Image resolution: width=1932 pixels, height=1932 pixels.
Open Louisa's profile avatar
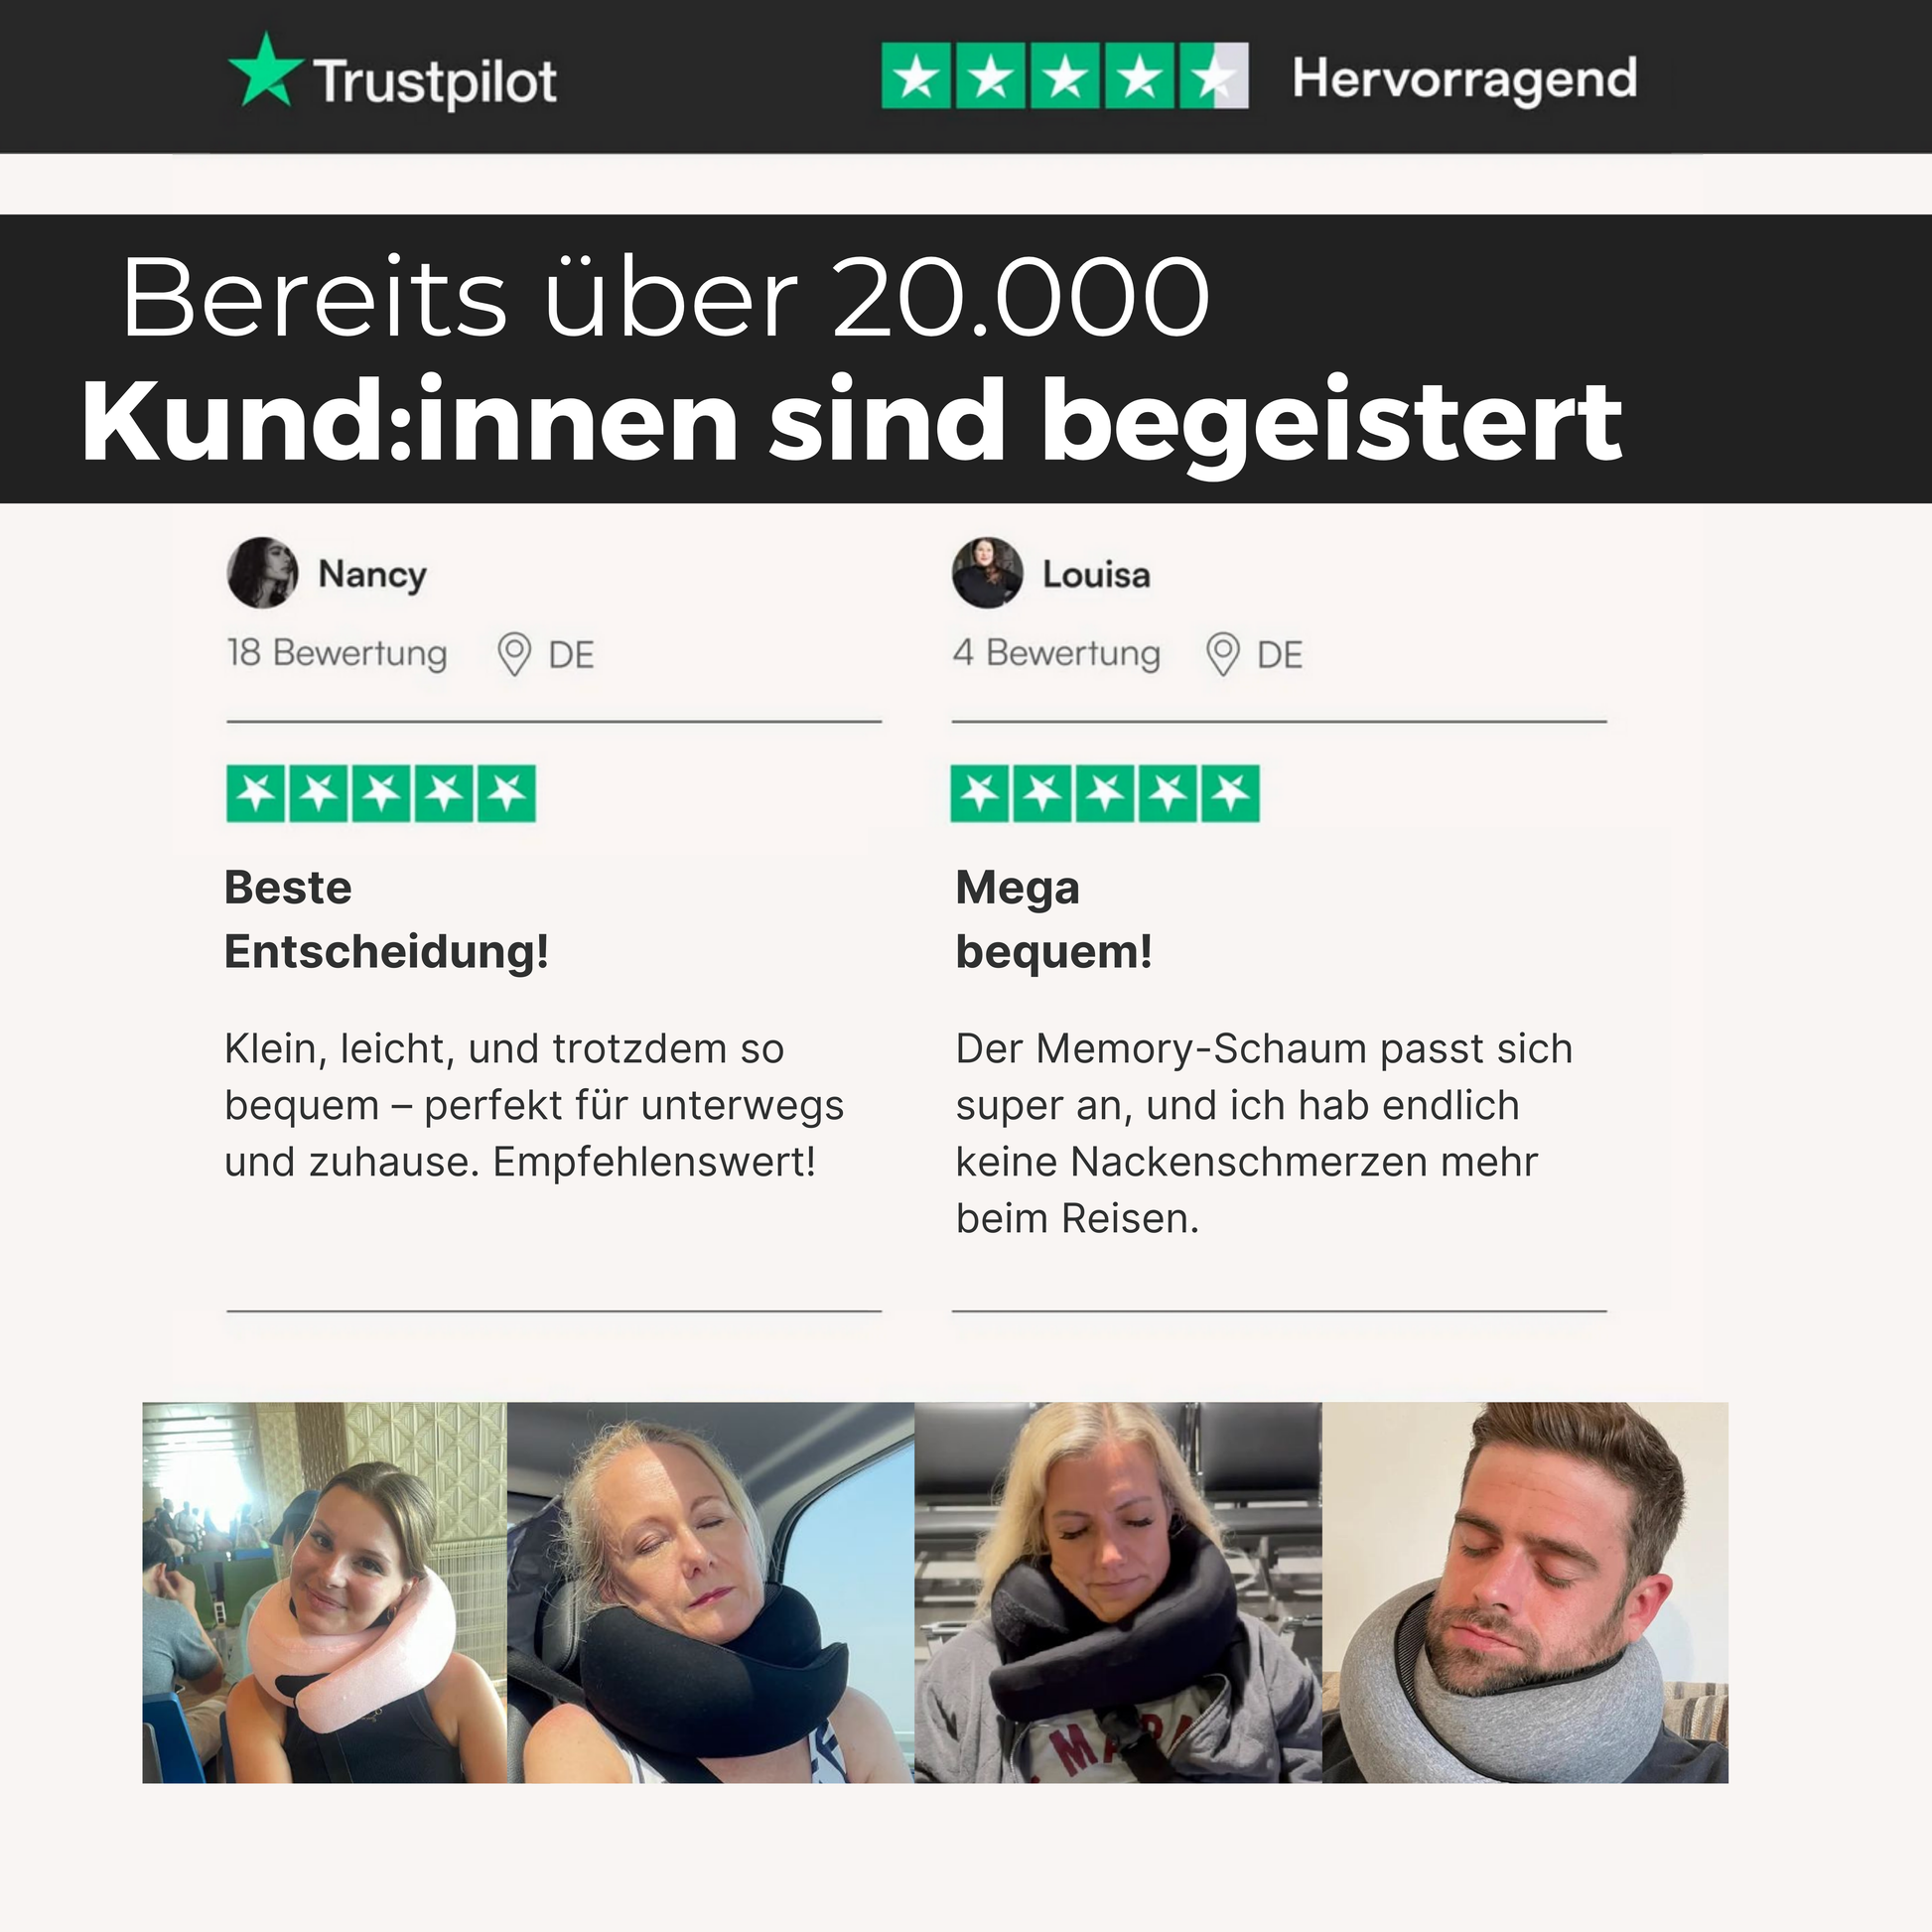pos(987,573)
